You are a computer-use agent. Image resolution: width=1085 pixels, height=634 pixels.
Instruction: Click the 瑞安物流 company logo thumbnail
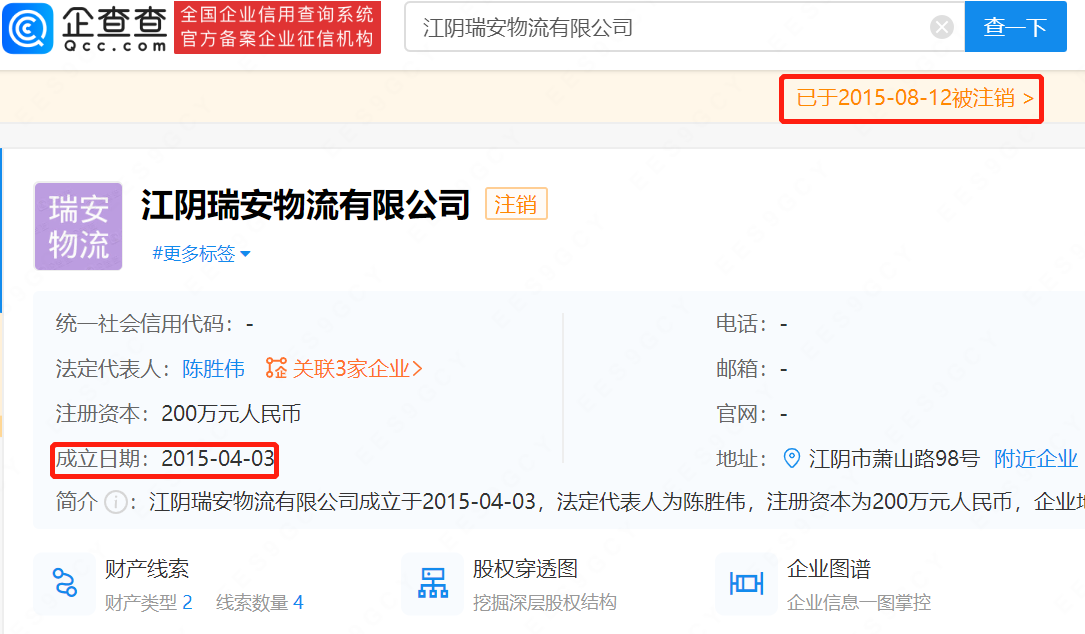78,226
